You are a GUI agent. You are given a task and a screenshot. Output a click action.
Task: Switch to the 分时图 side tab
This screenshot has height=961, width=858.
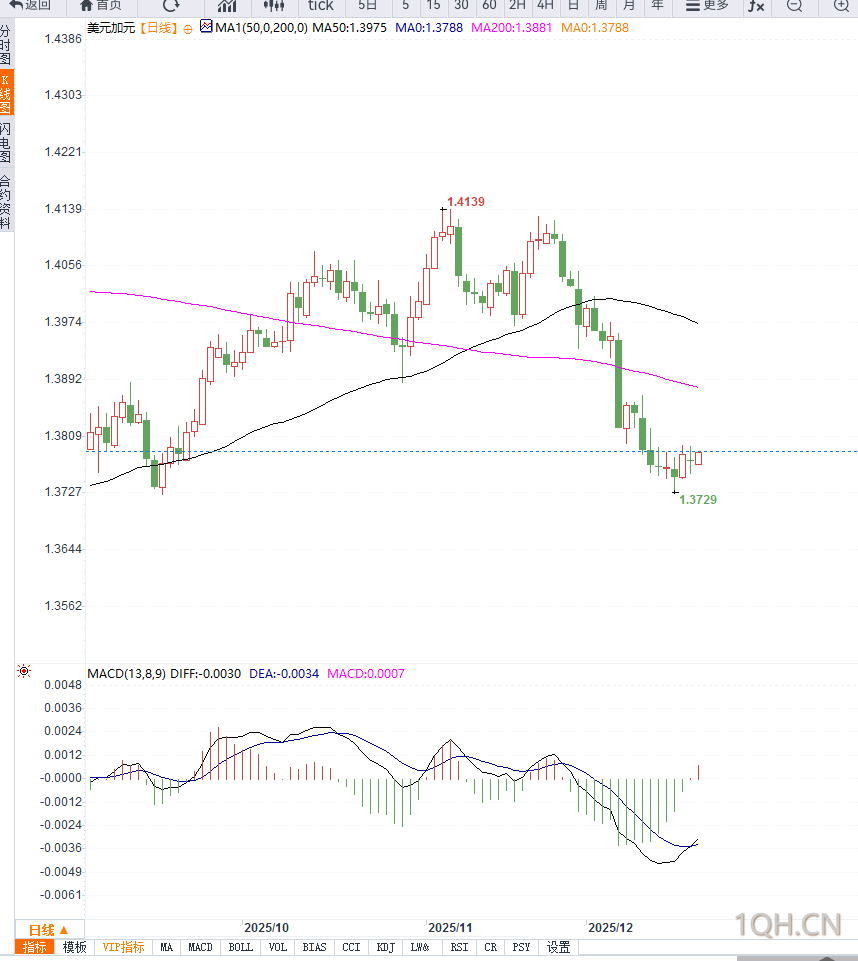click(x=6, y=45)
